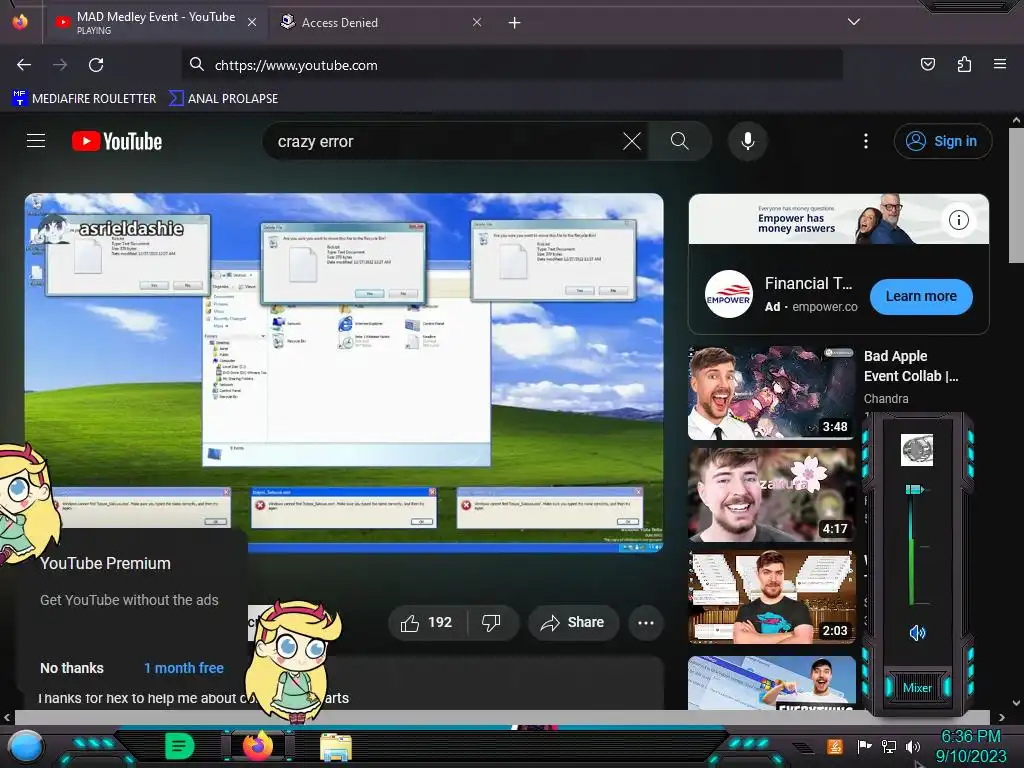Click the taskbar speaker volume icon
Image resolution: width=1024 pixels, height=768 pixels.
913,746
